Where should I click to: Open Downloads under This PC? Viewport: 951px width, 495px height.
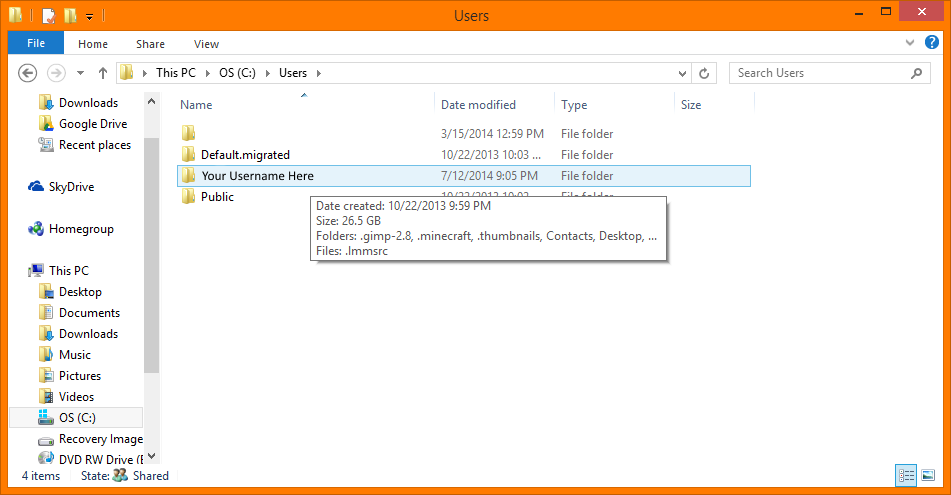[89, 334]
